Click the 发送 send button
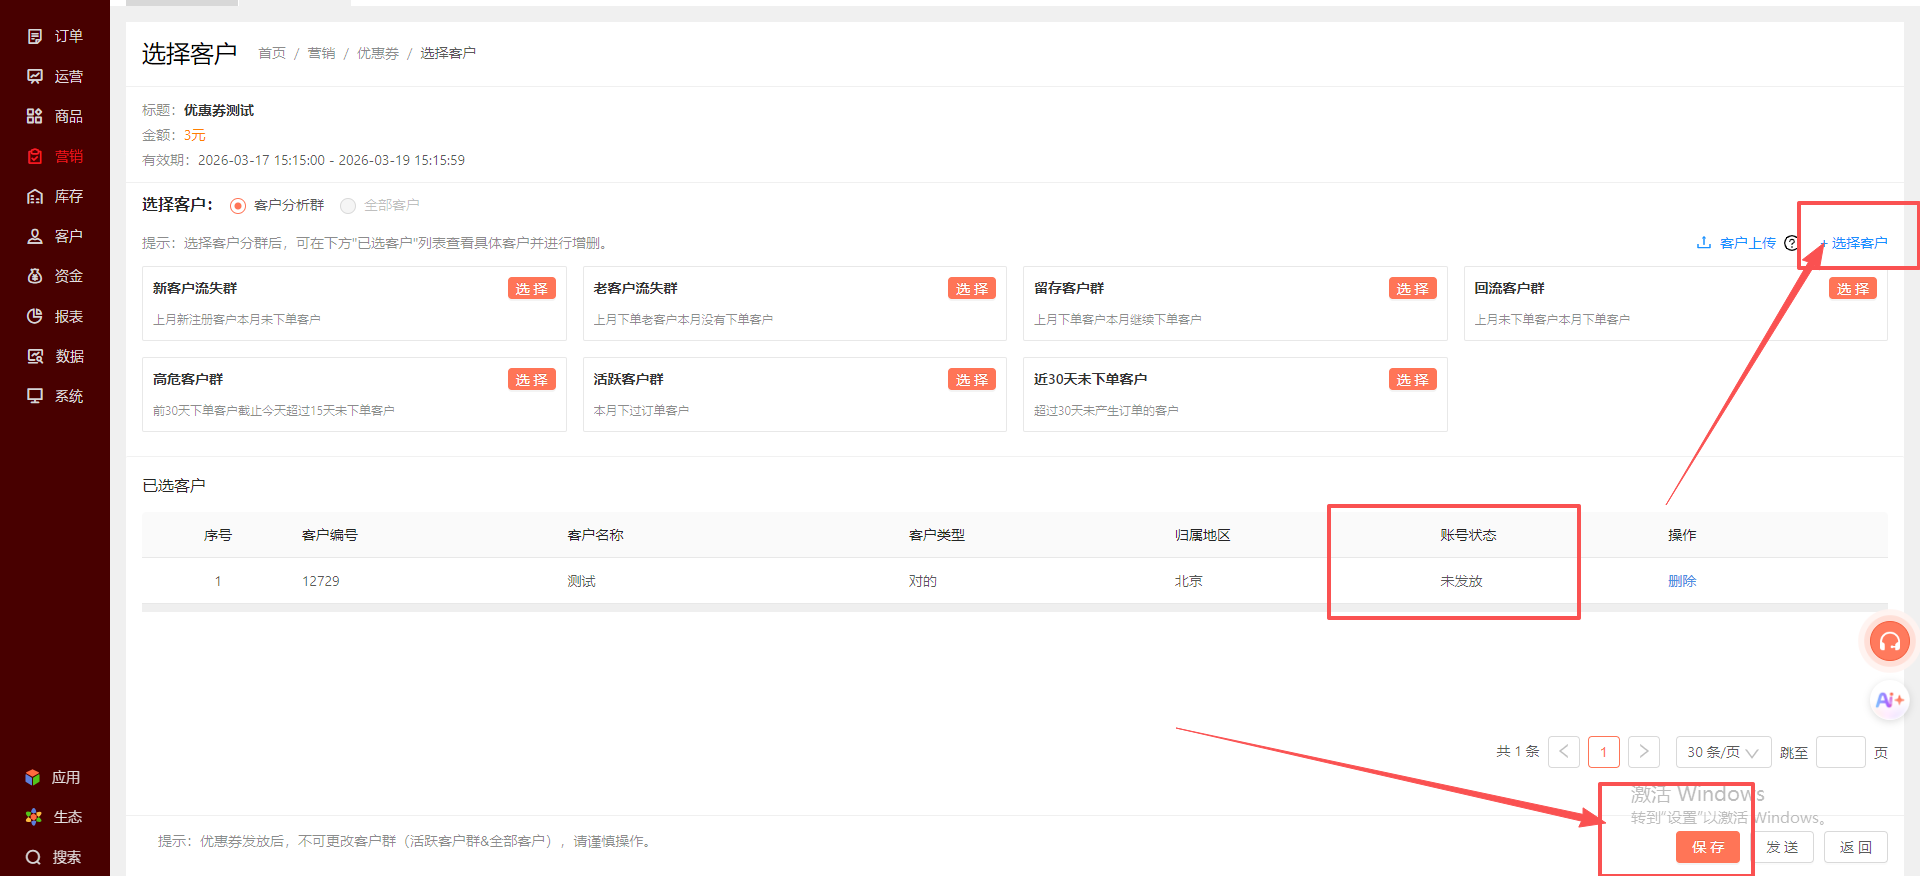The image size is (1920, 876). tap(1782, 847)
